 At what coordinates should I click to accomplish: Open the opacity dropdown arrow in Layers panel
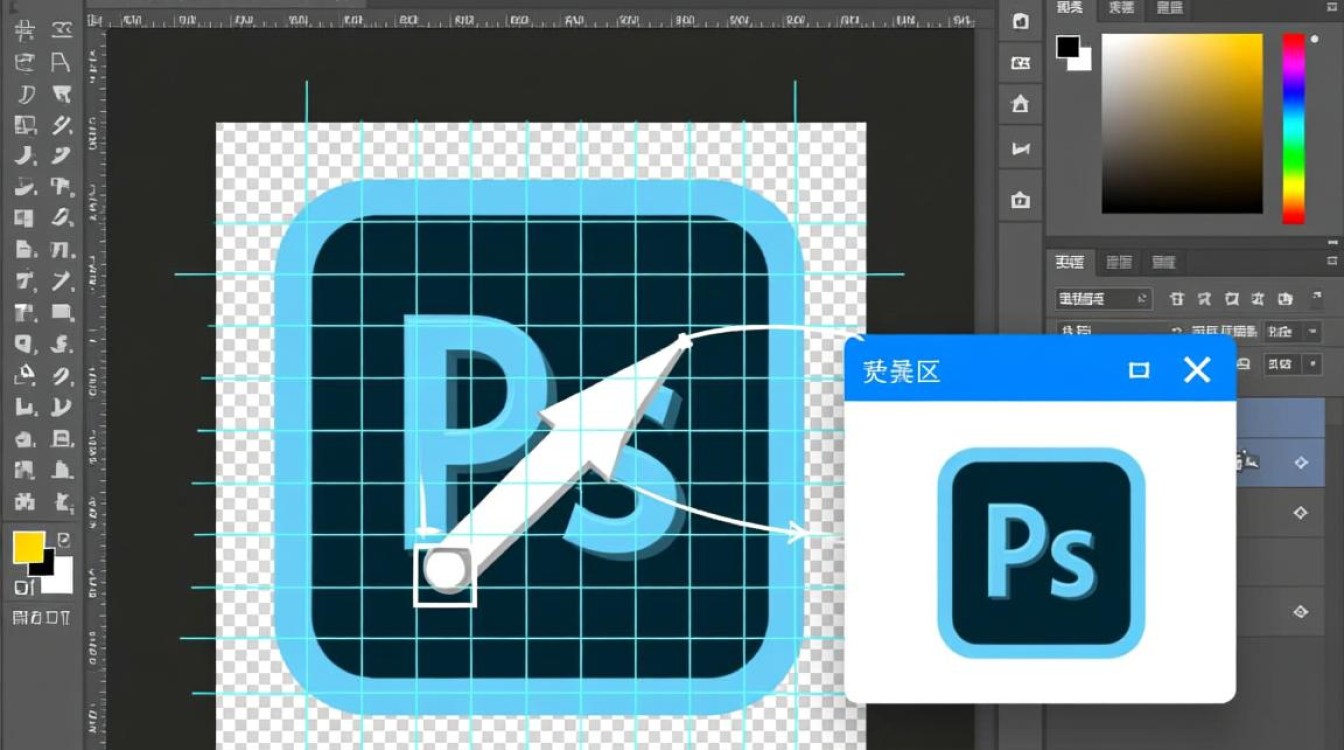click(x=1312, y=331)
